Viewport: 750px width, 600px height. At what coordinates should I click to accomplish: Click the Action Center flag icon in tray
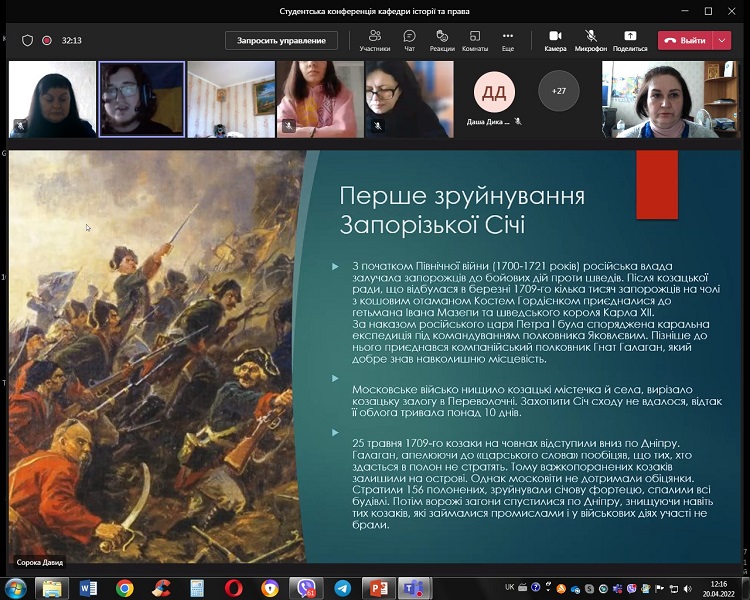tap(660, 589)
